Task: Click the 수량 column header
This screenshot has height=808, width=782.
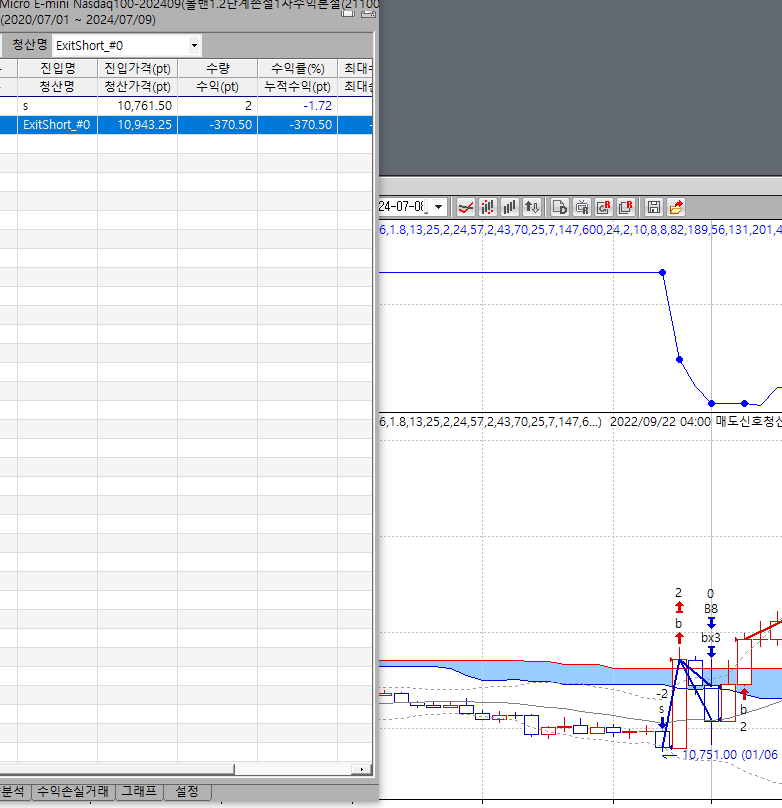Action: tap(217, 68)
